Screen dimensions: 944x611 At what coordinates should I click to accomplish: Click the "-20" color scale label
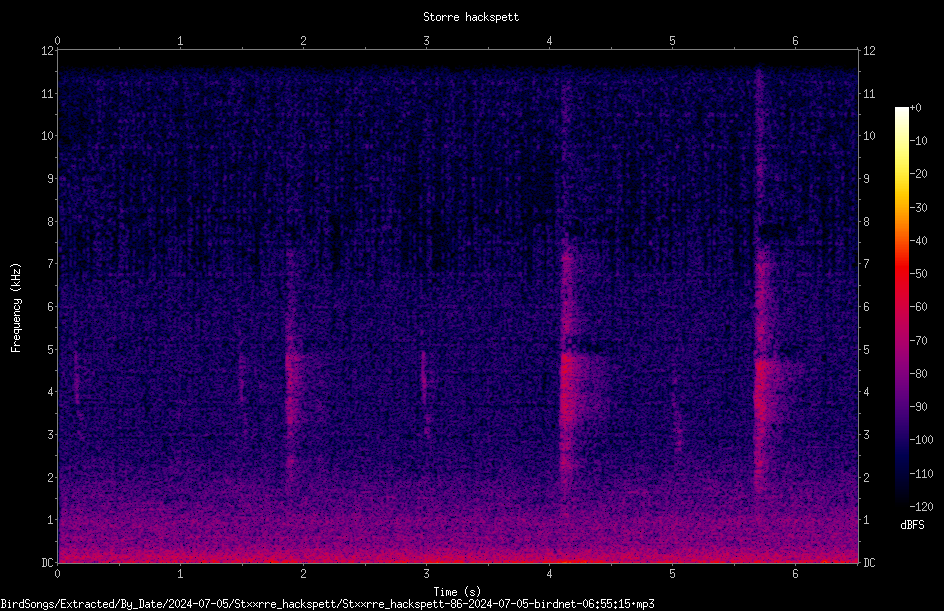coord(918,174)
